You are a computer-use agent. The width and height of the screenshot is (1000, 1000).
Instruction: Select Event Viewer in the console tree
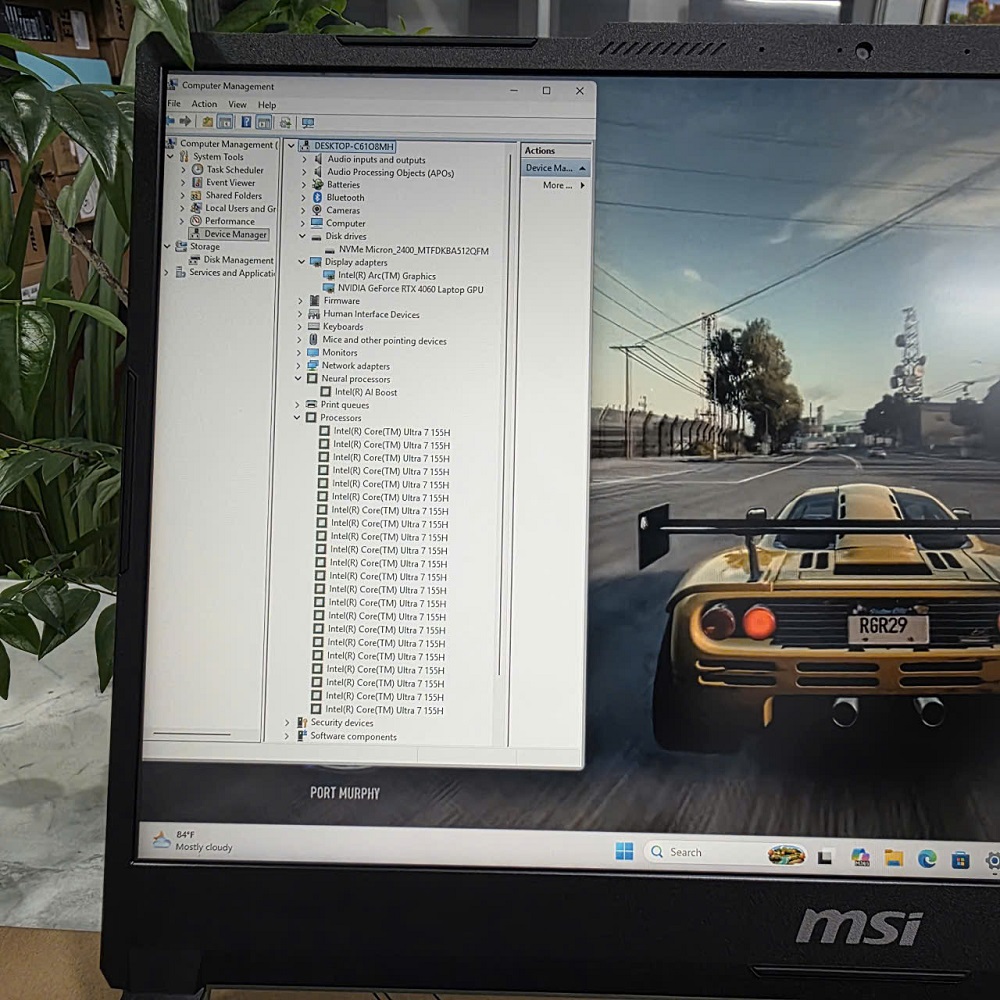[x=230, y=182]
